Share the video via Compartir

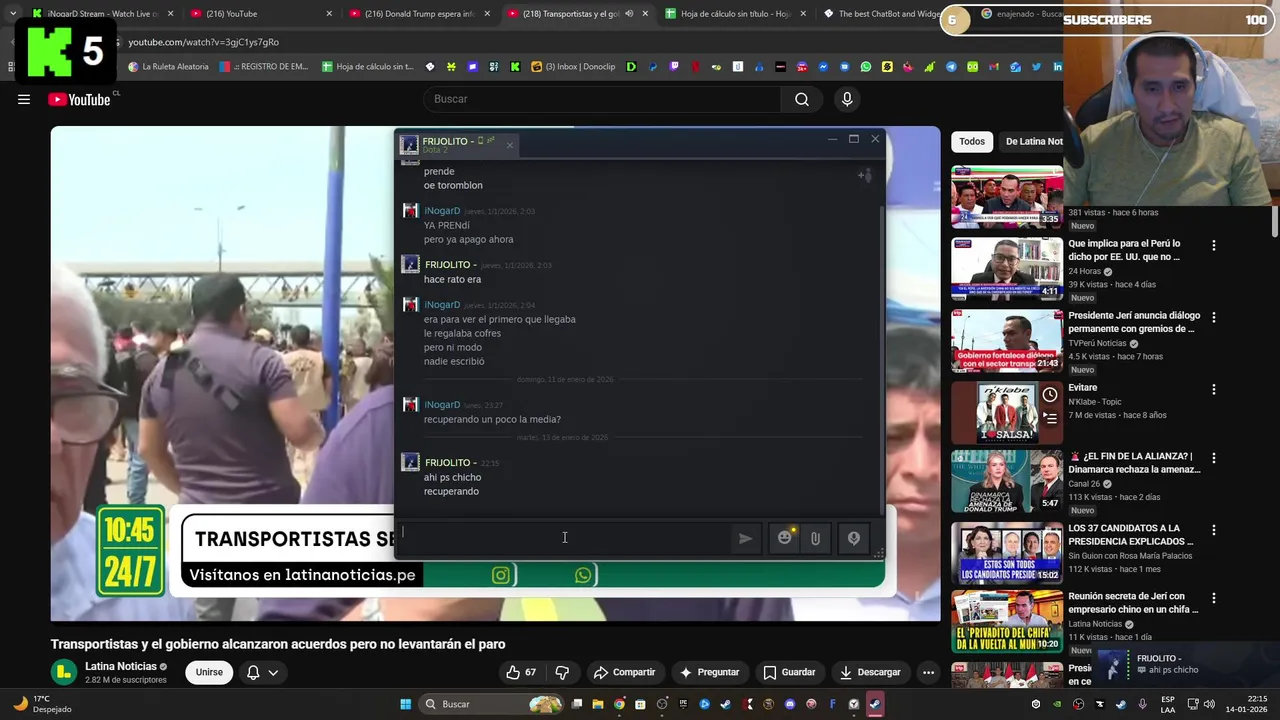(624, 672)
